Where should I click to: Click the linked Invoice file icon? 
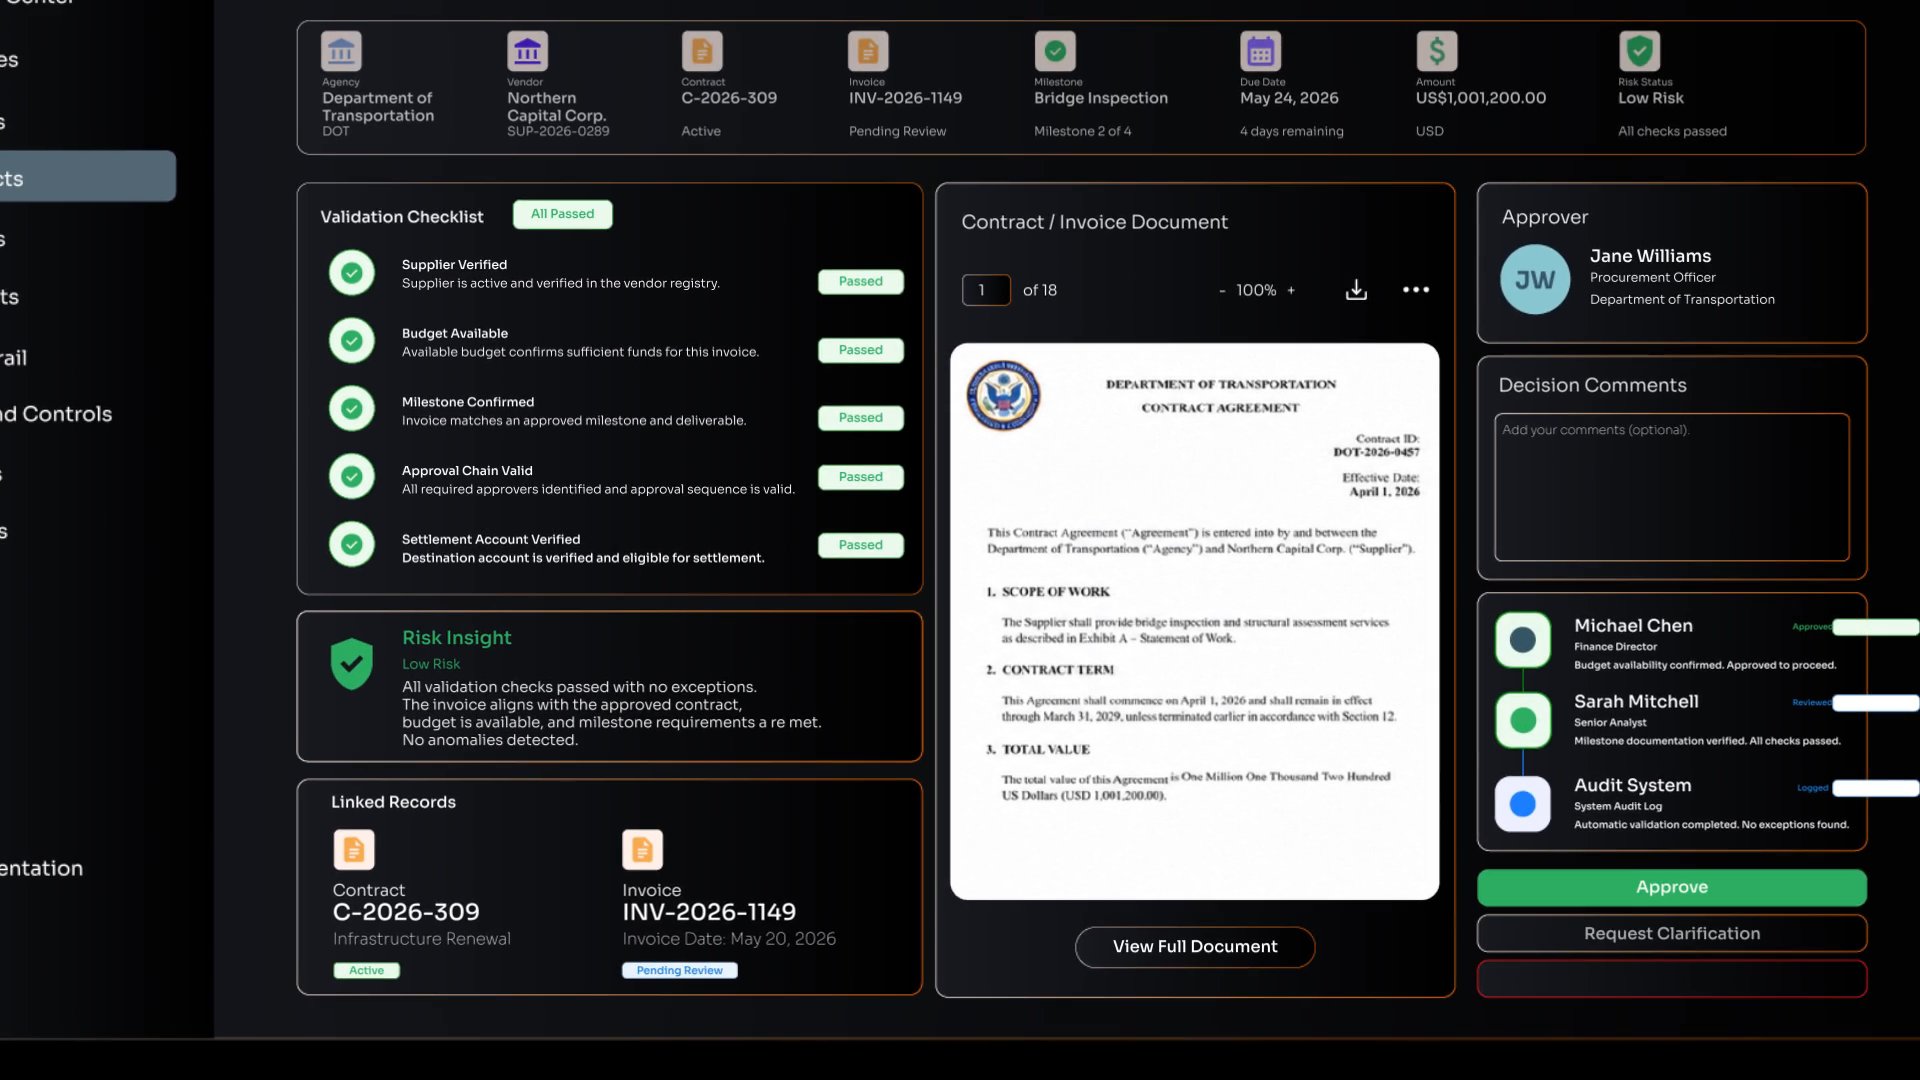pyautogui.click(x=643, y=850)
